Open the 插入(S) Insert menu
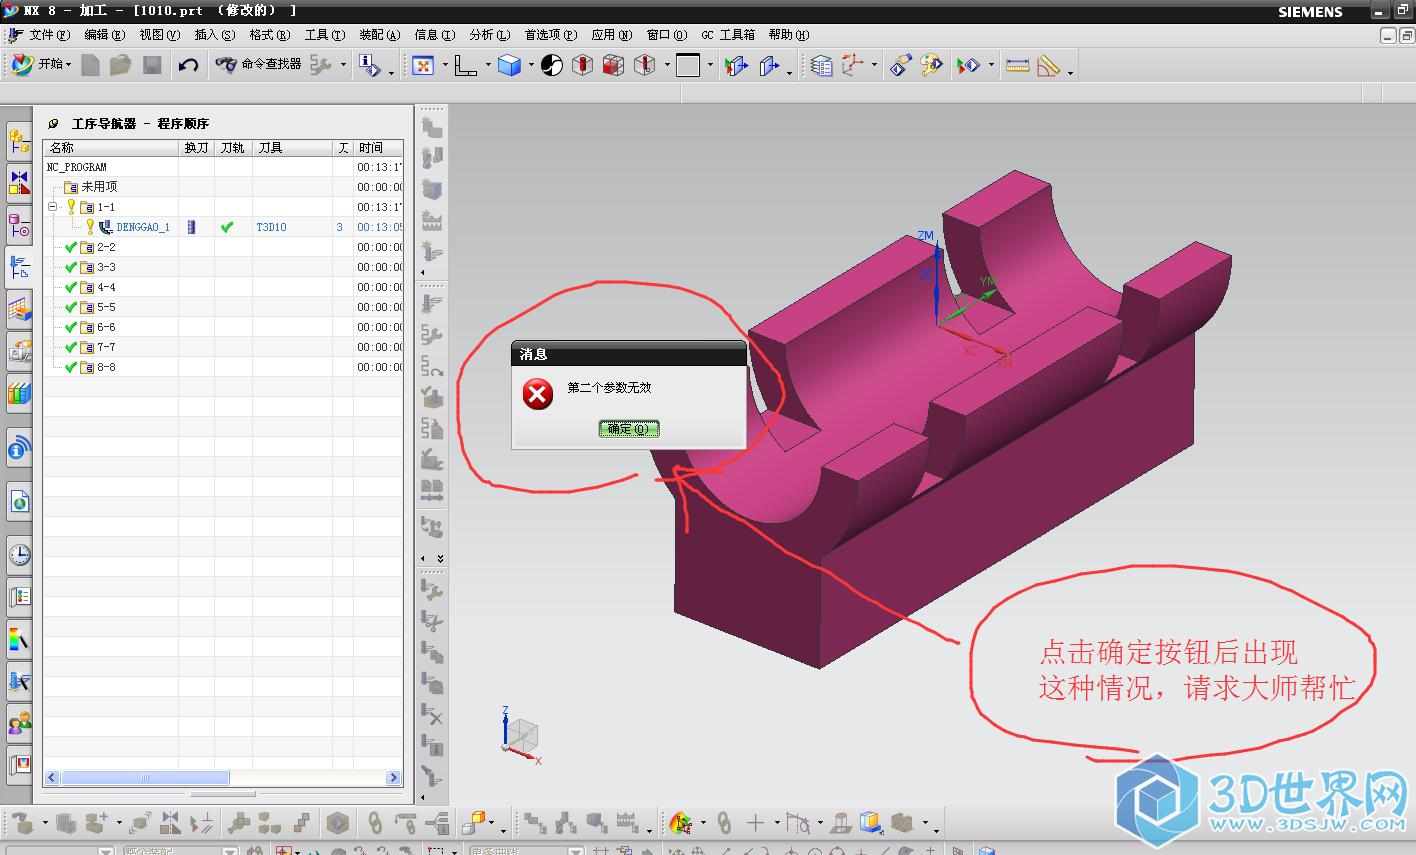Viewport: 1416px width, 855px height. click(x=215, y=35)
